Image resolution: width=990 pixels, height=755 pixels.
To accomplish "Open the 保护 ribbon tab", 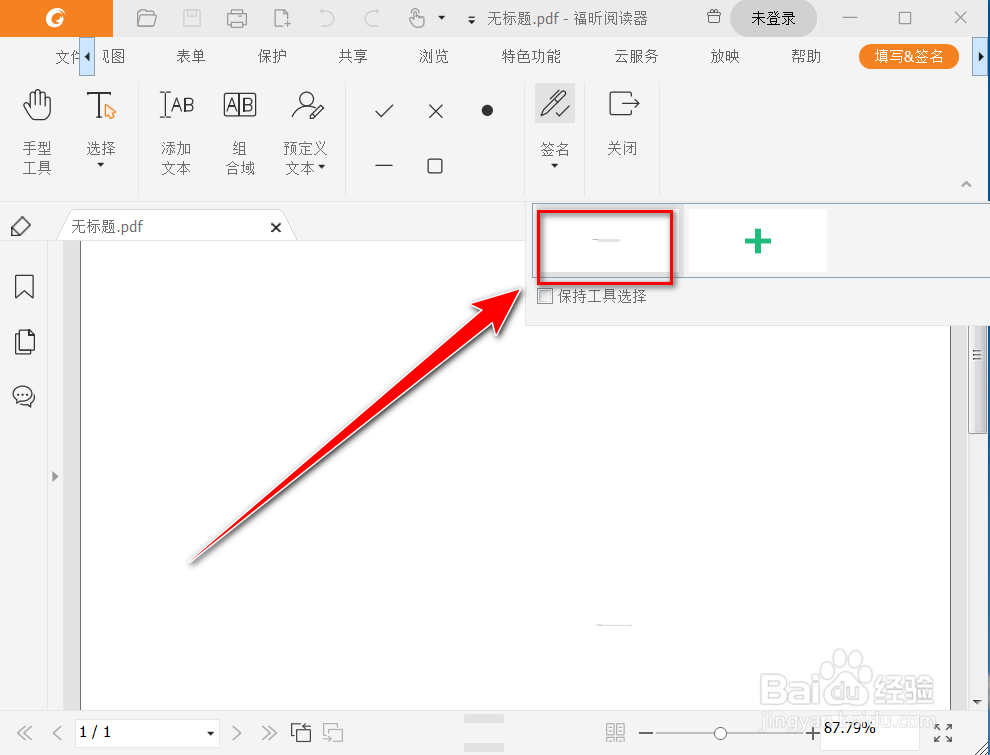I will (272, 56).
